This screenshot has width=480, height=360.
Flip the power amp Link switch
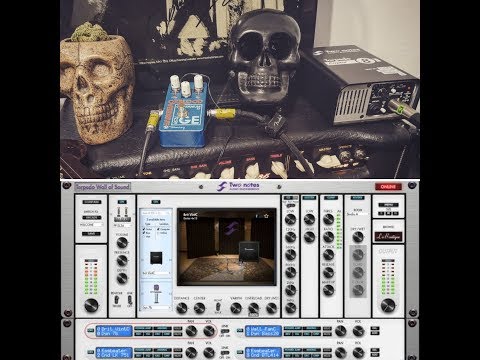130,300
